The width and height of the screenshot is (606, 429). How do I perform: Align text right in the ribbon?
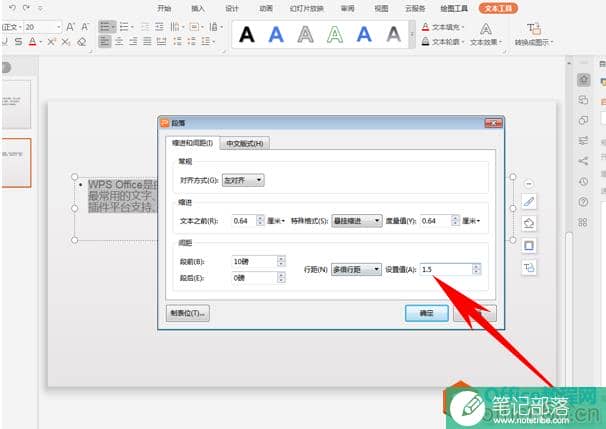[133, 41]
